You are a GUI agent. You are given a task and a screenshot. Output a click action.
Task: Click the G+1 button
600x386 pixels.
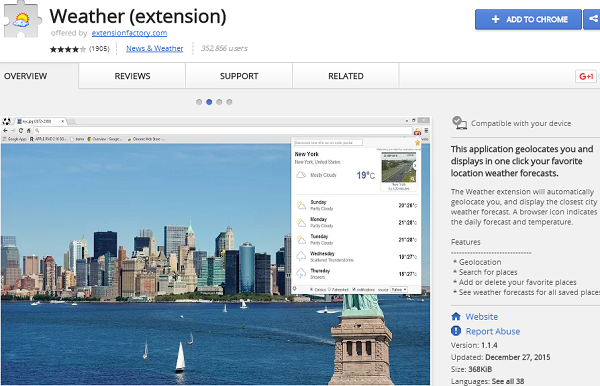coord(586,76)
